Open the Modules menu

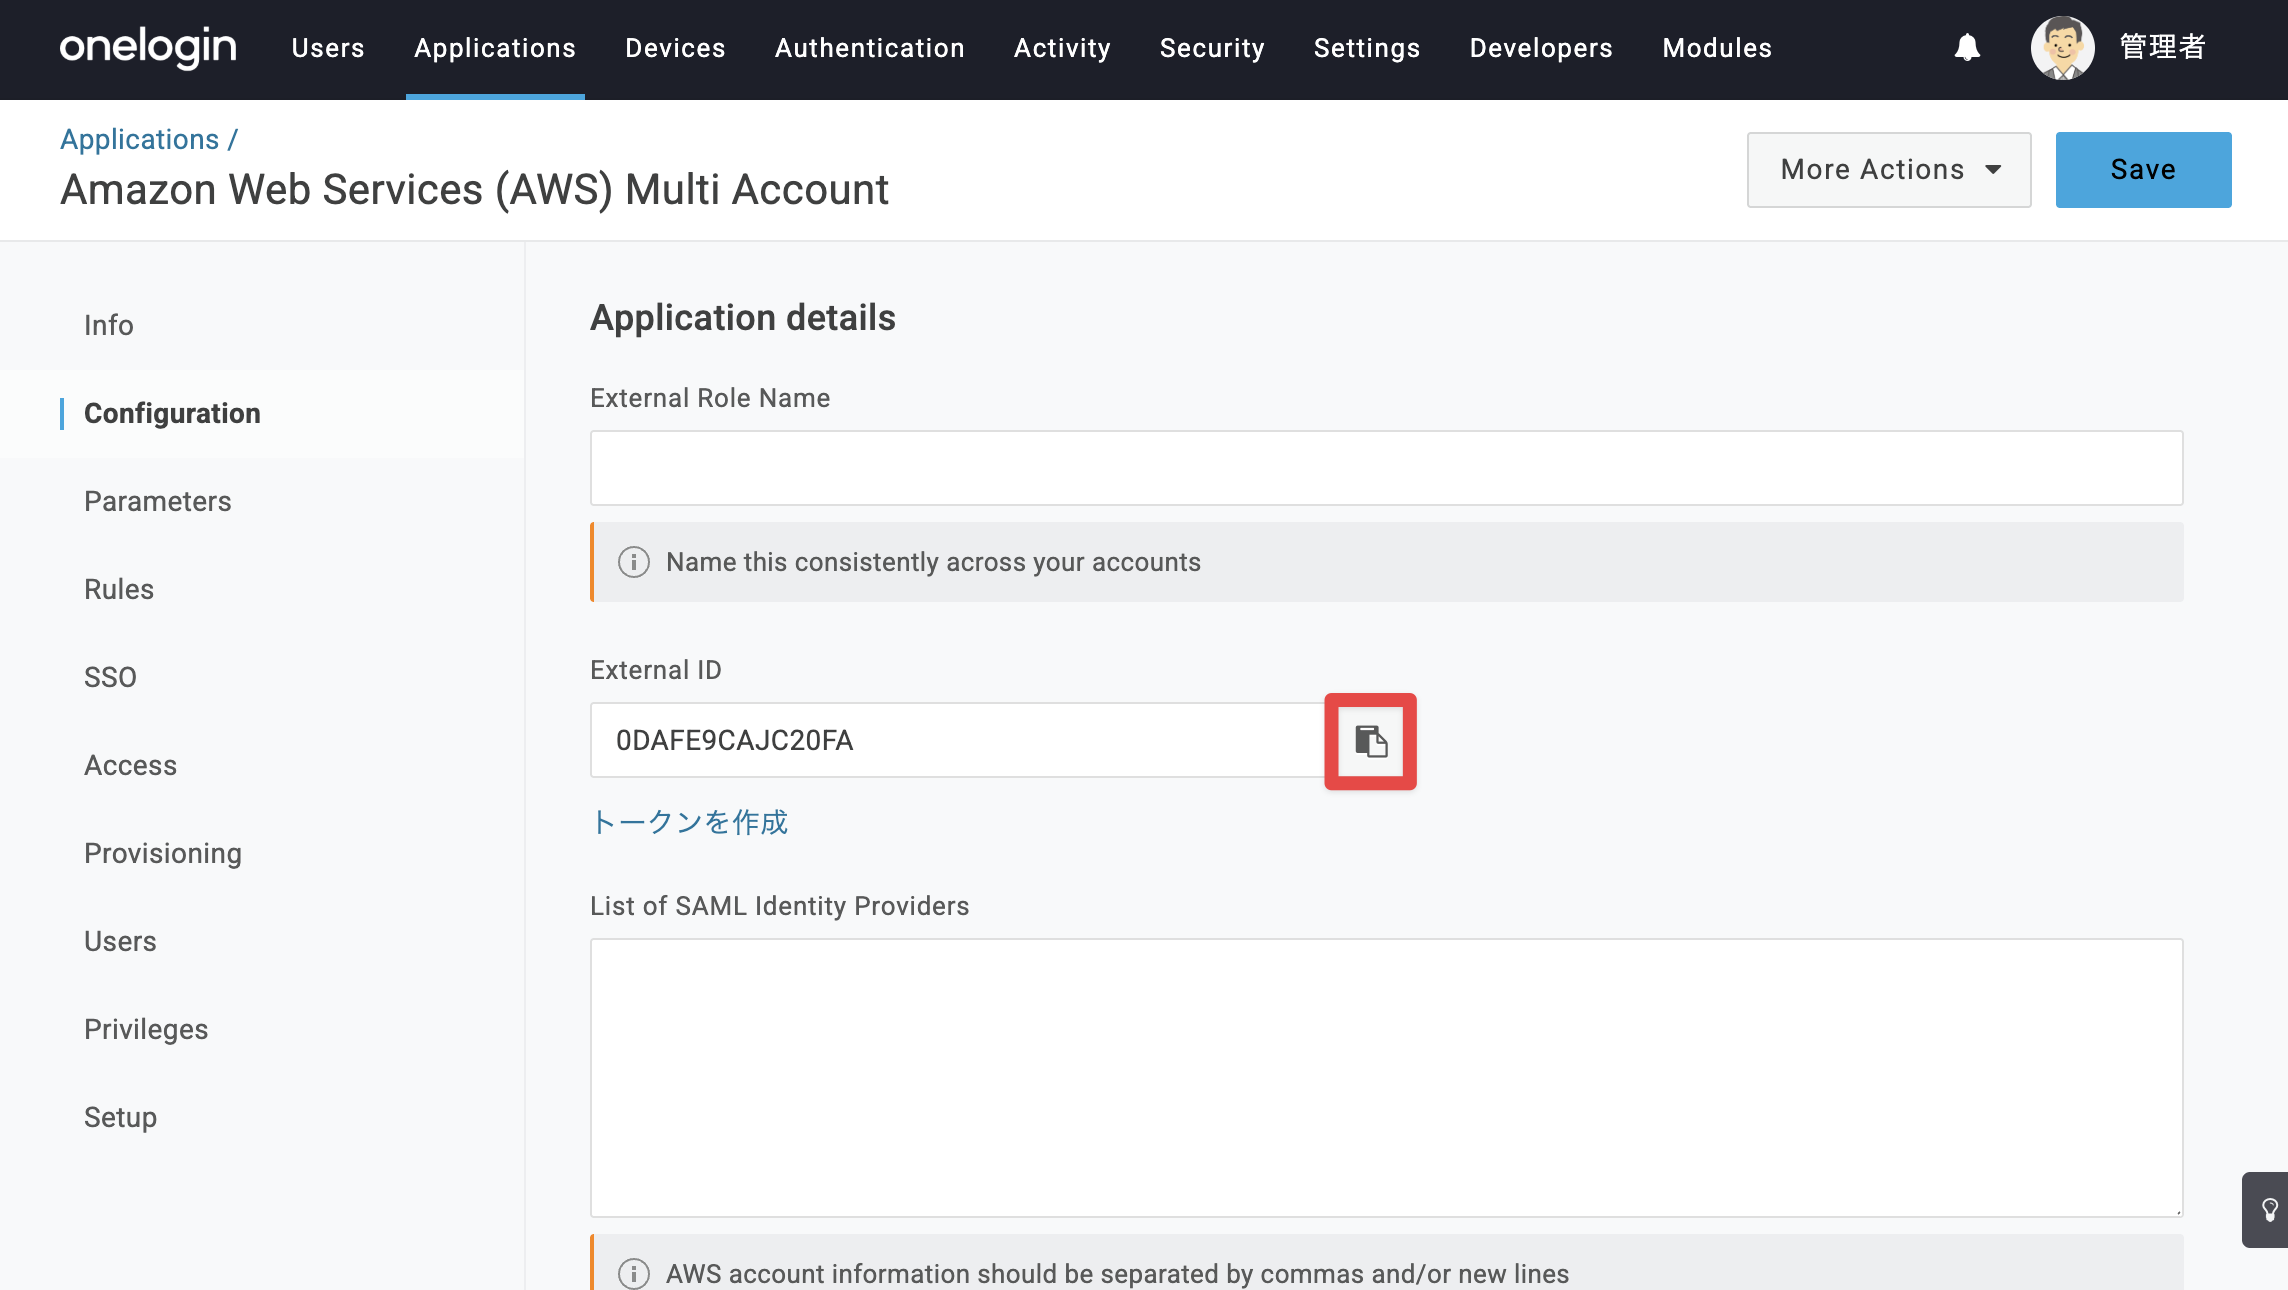tap(1717, 48)
